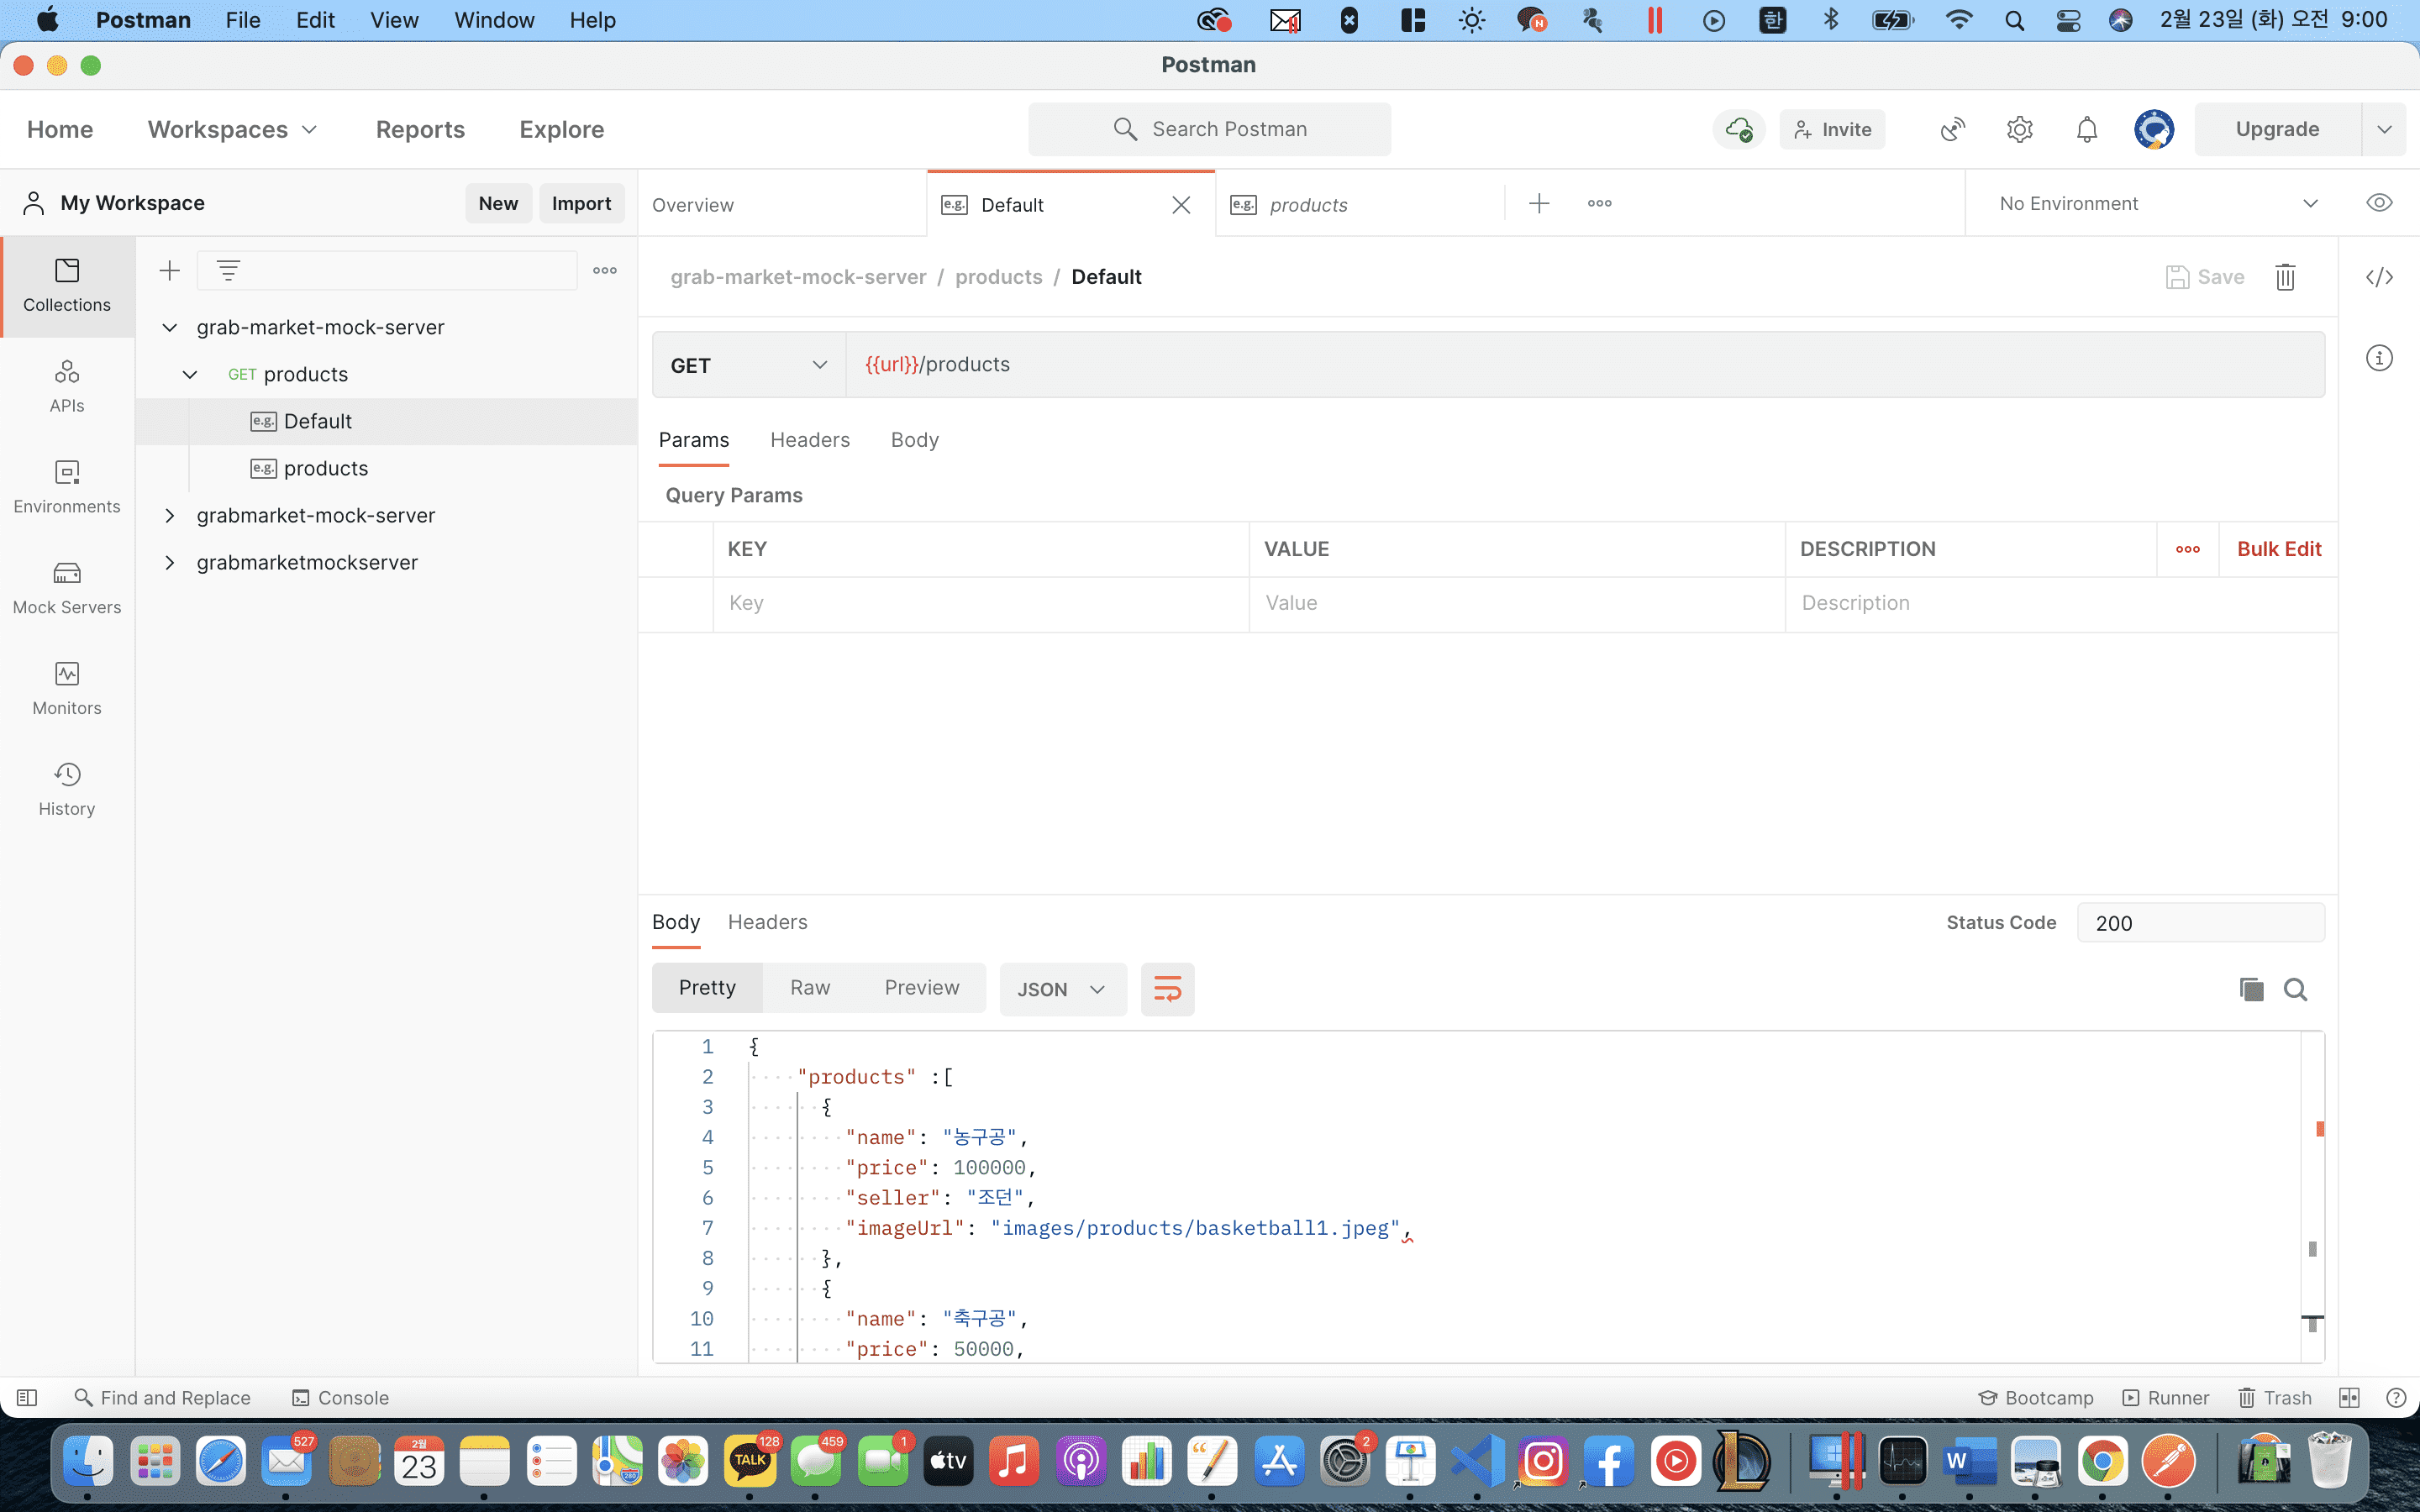The width and height of the screenshot is (2420, 1512).
Task: Select the response Headers tab
Action: [x=767, y=922]
